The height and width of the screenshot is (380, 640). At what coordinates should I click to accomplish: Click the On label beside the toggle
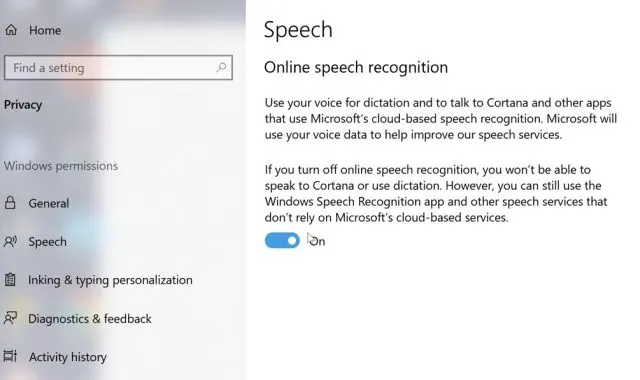(x=317, y=241)
